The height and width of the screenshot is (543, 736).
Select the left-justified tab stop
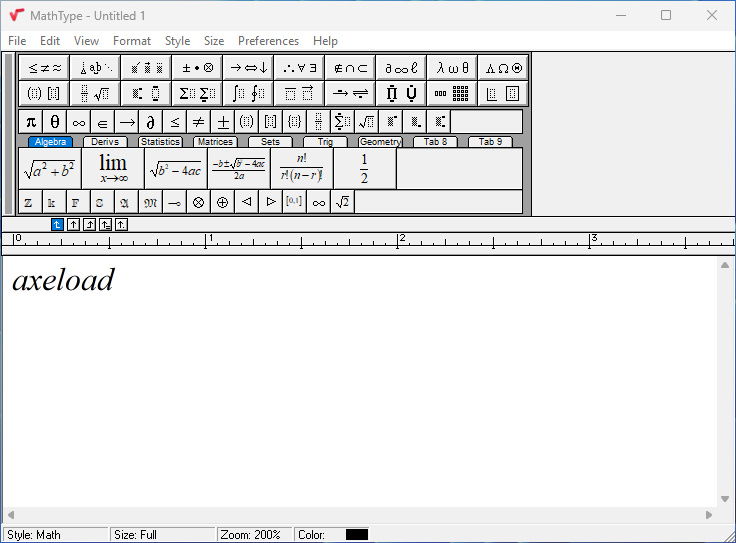point(57,225)
